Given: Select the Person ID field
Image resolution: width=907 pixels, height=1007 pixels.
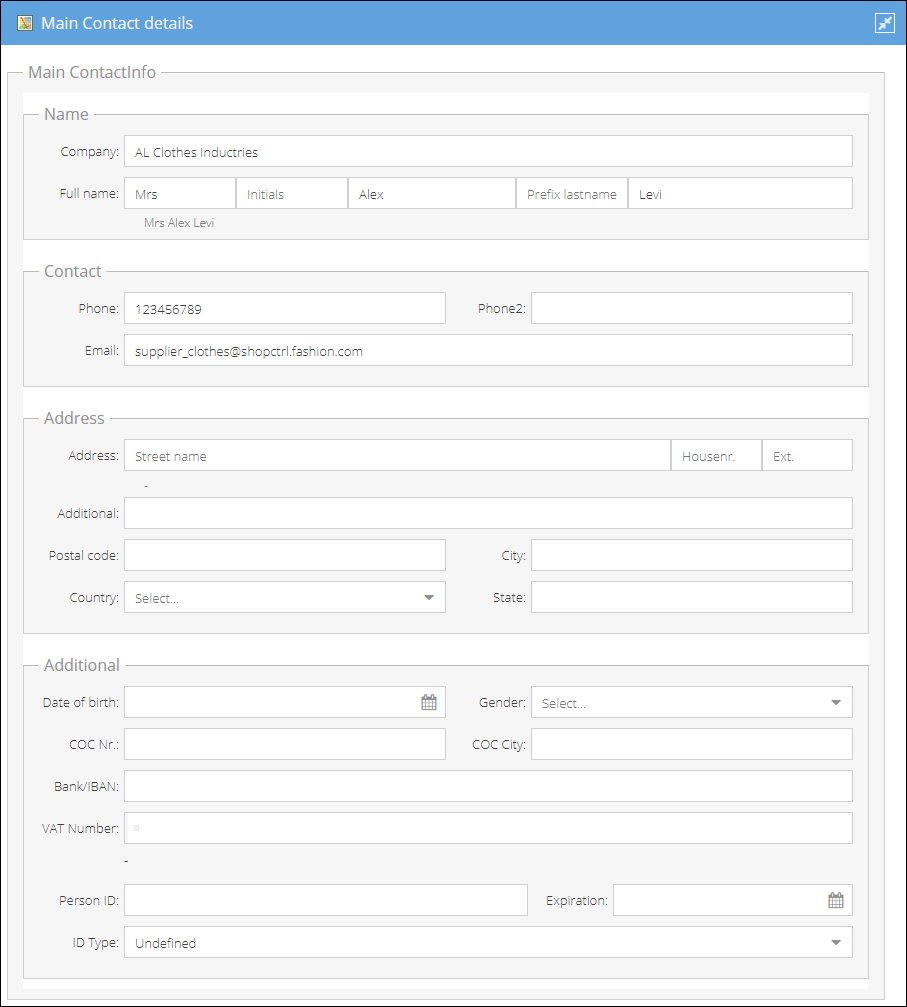Looking at the screenshot, I should (326, 900).
